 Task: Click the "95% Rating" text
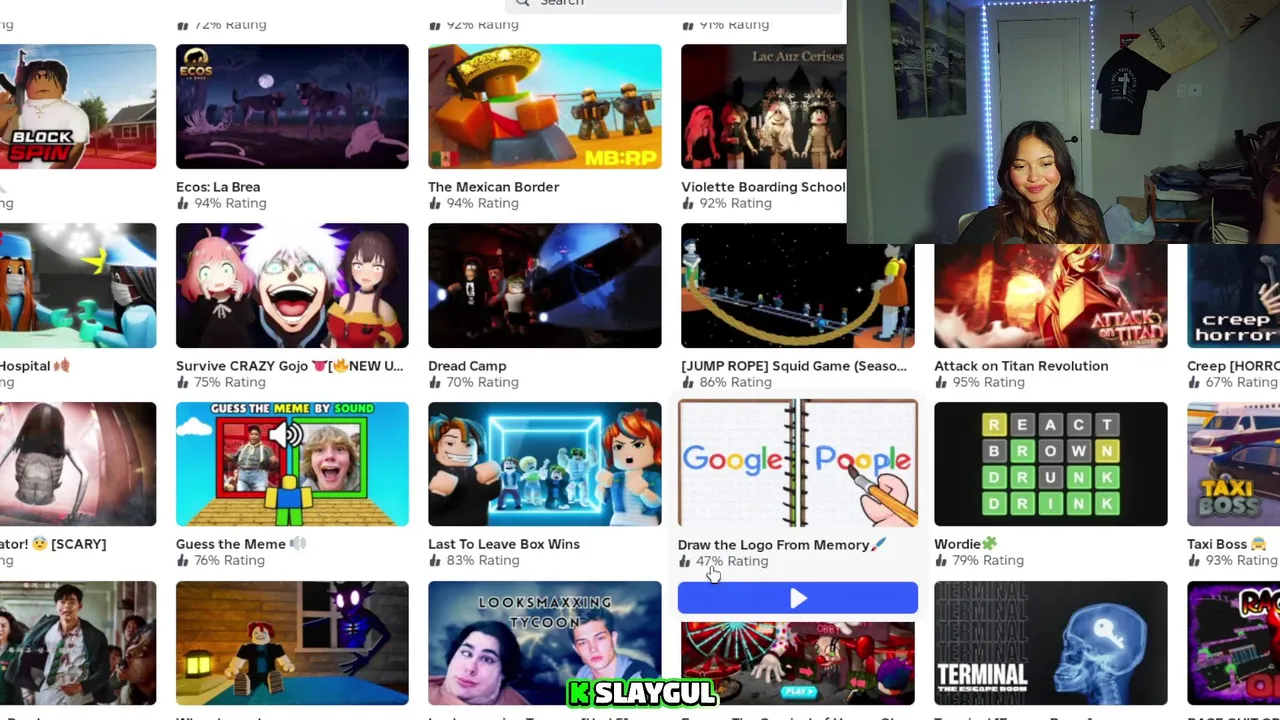tap(988, 382)
